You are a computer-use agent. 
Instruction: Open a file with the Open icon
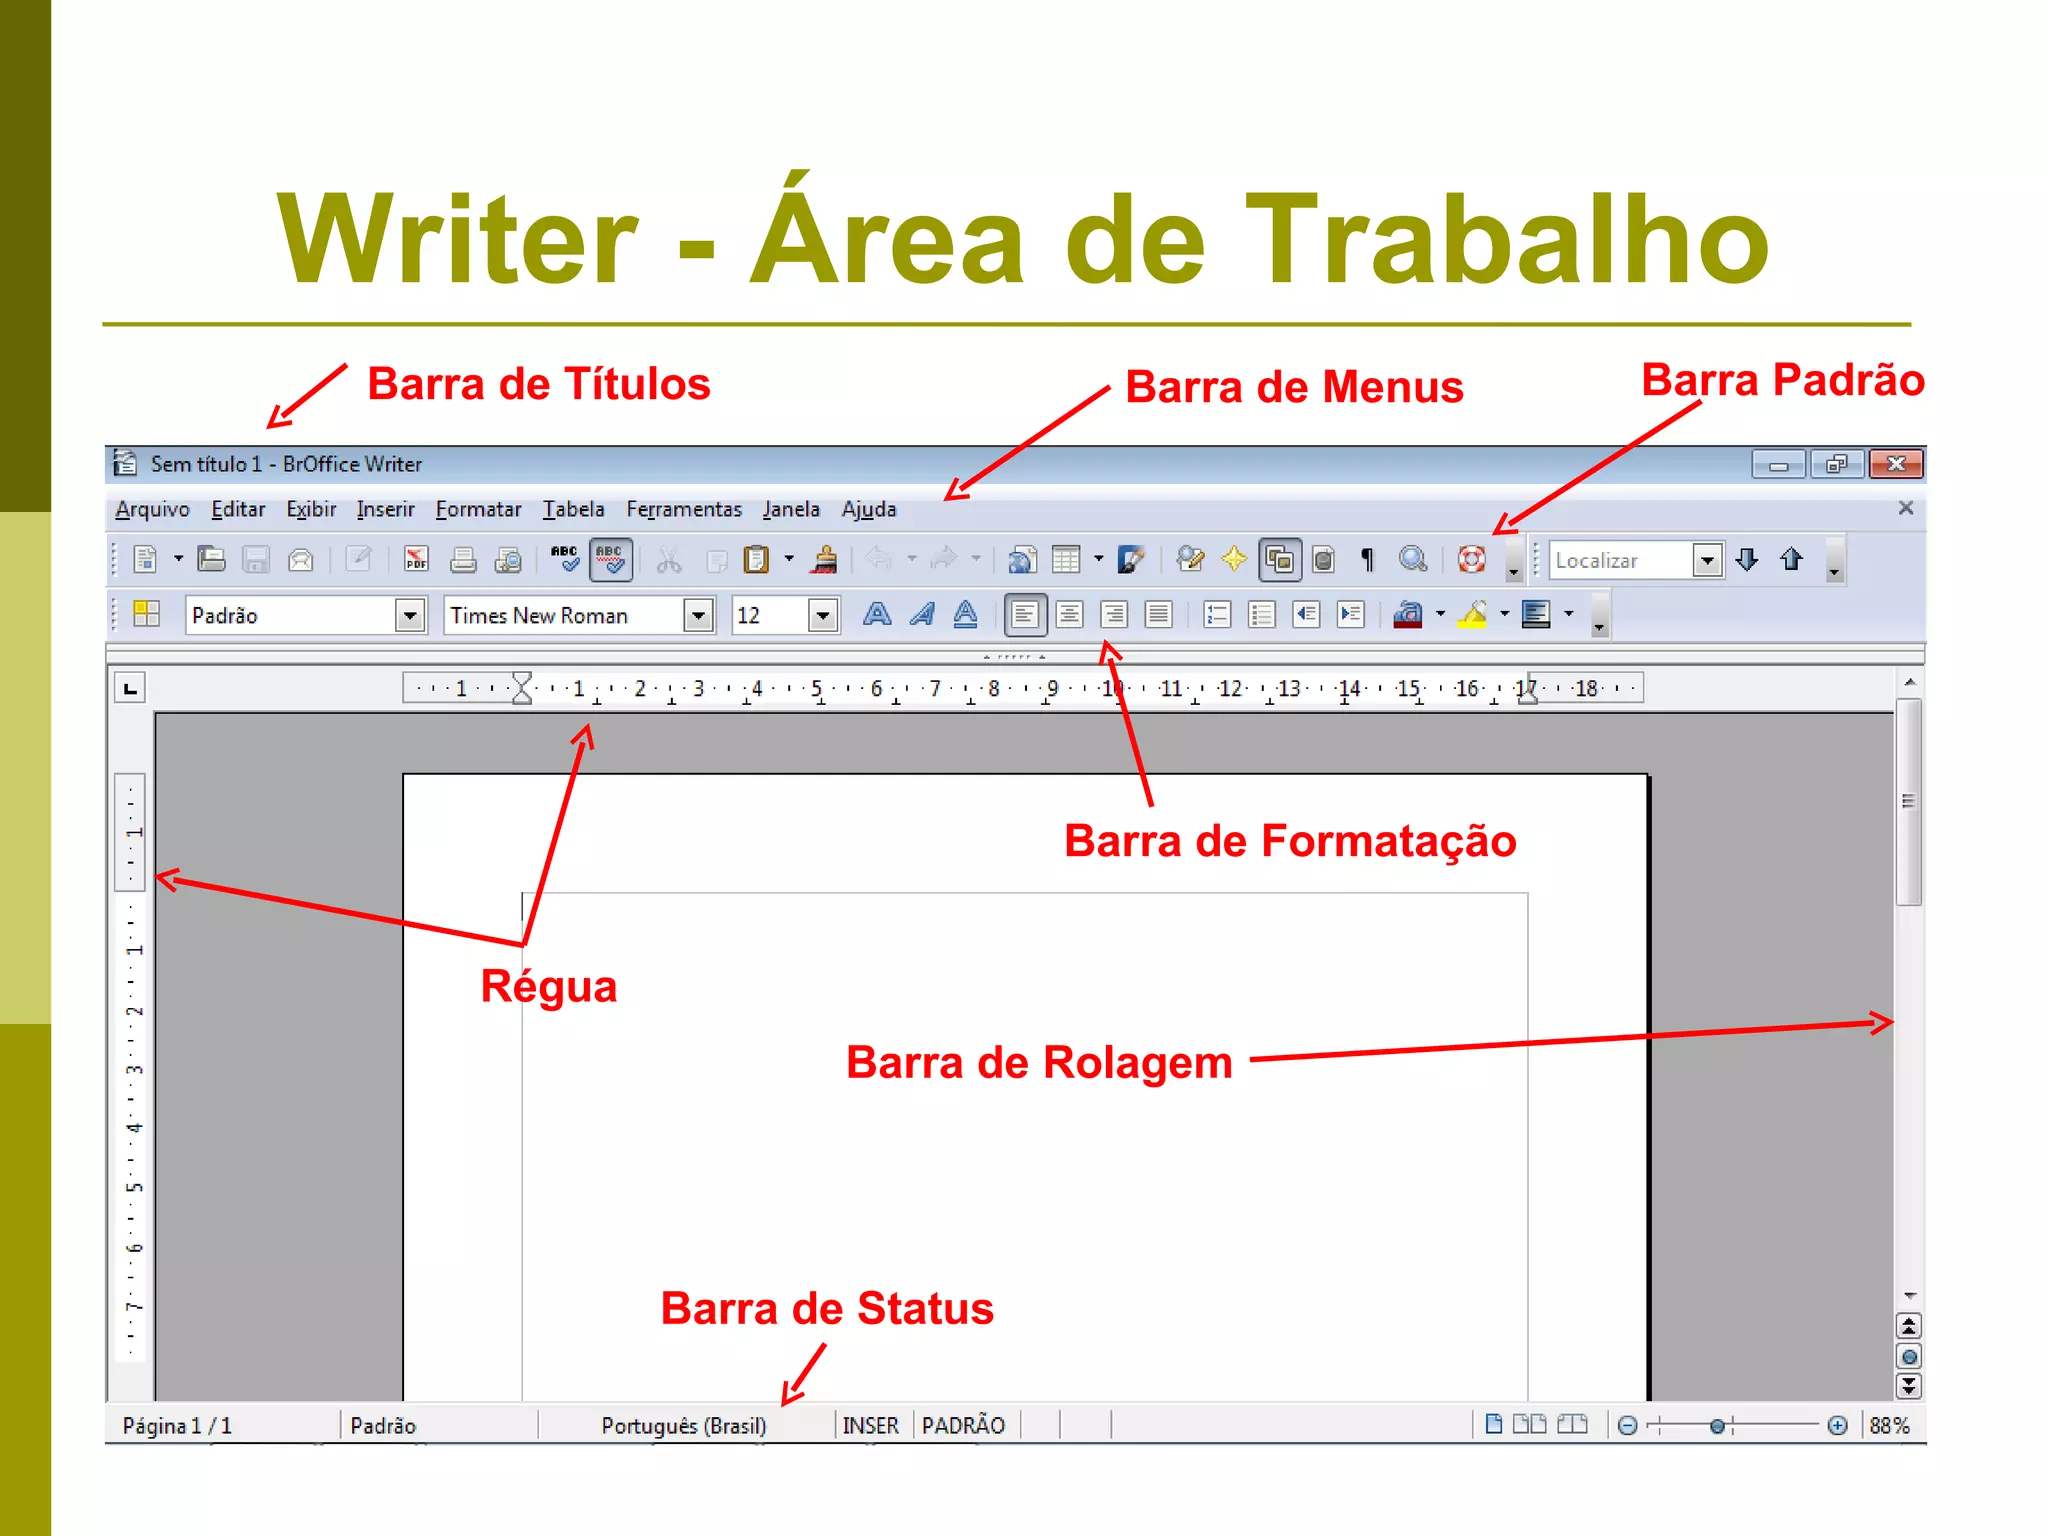point(211,559)
